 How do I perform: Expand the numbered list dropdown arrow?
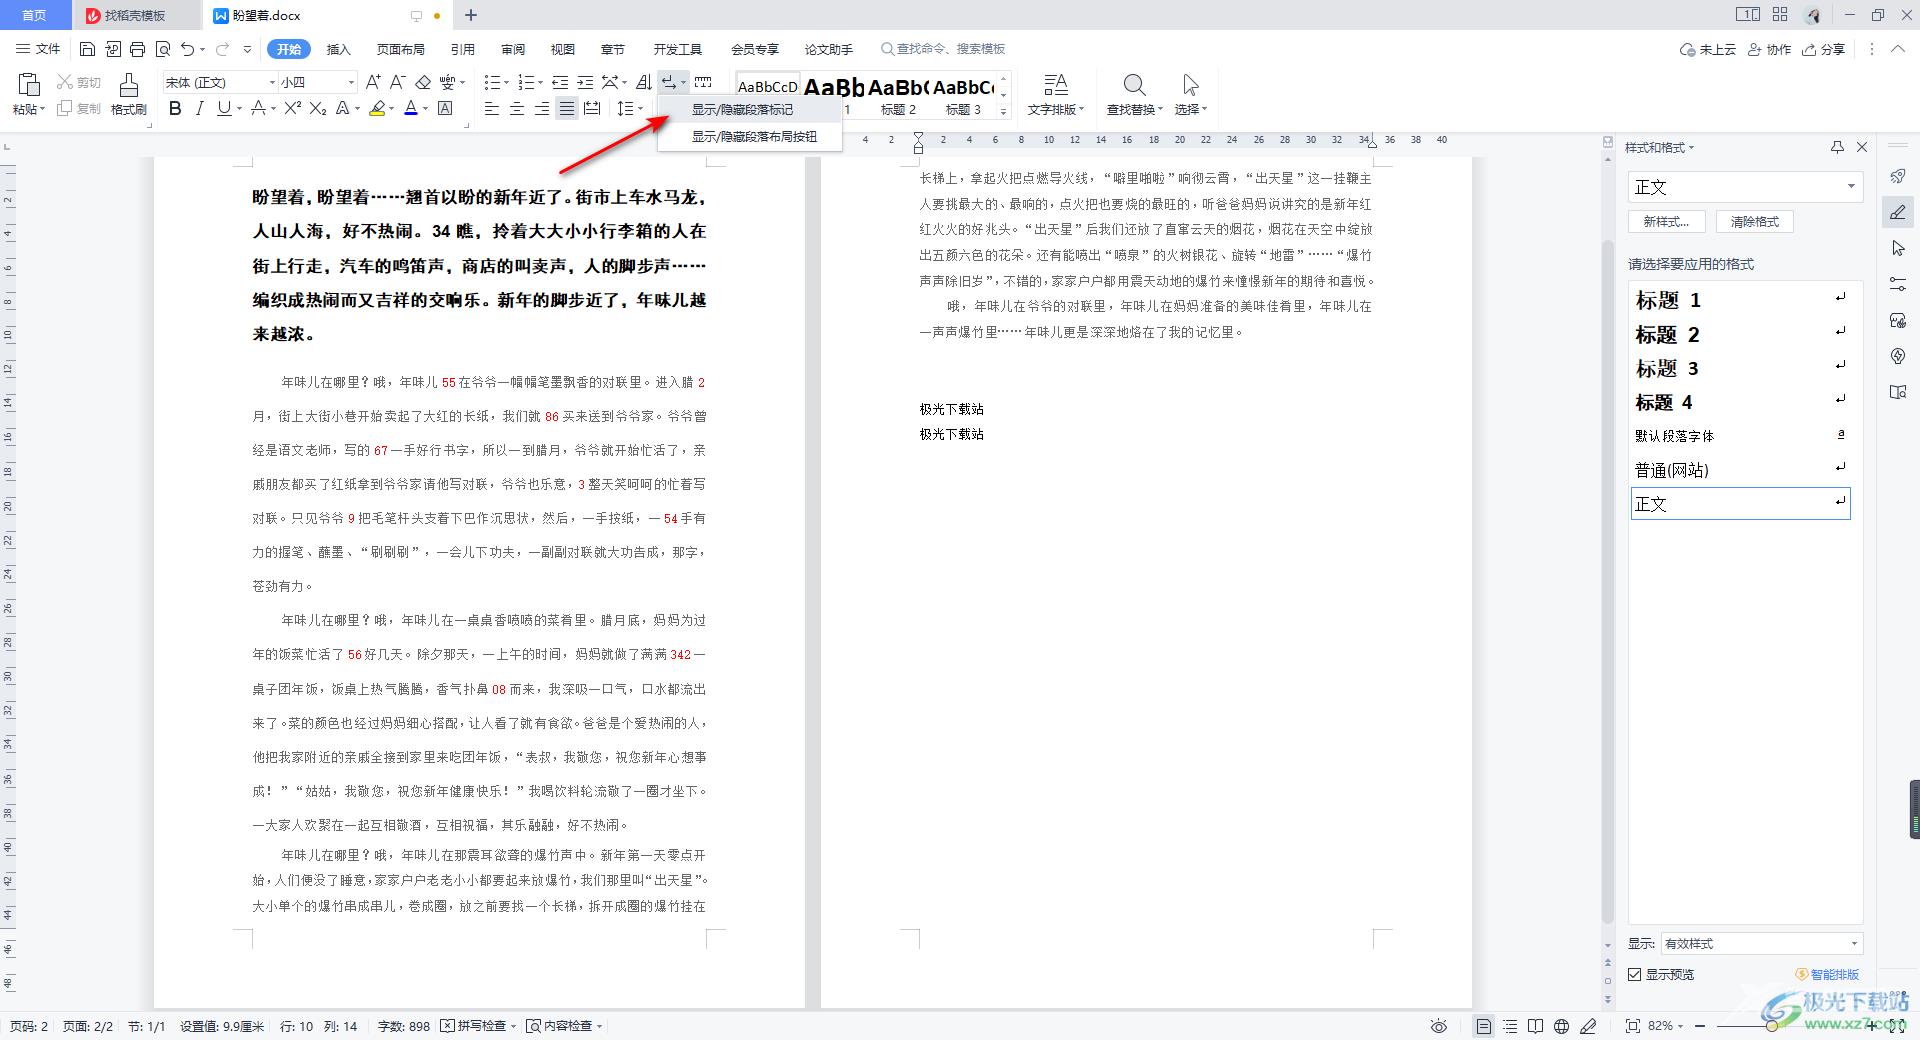541,82
